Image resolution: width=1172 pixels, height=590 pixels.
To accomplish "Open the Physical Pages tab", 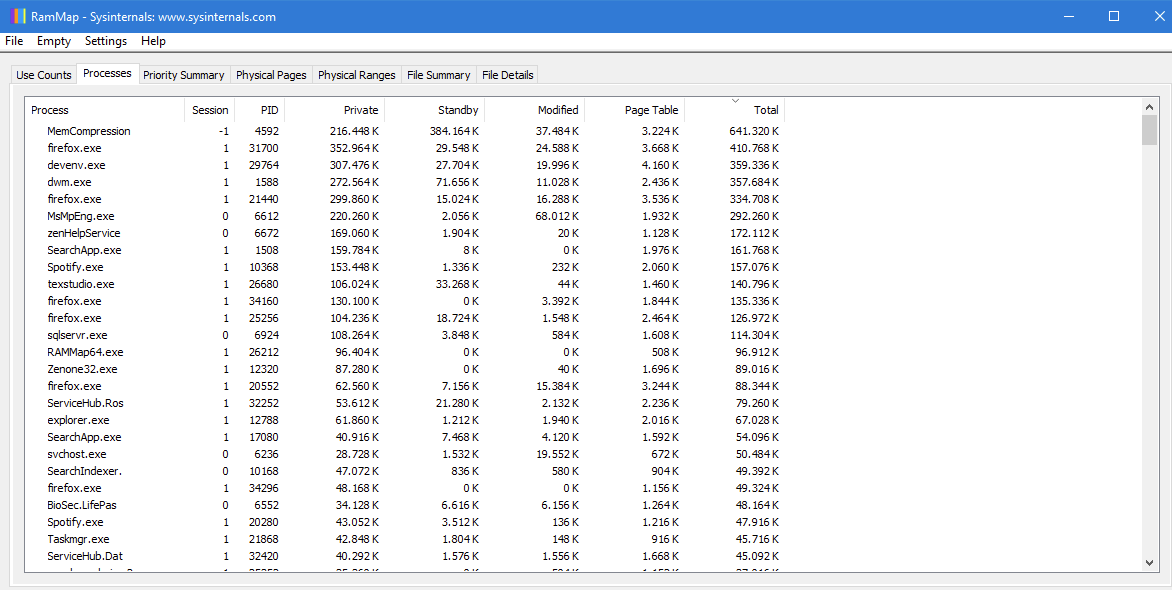I will click(271, 75).
